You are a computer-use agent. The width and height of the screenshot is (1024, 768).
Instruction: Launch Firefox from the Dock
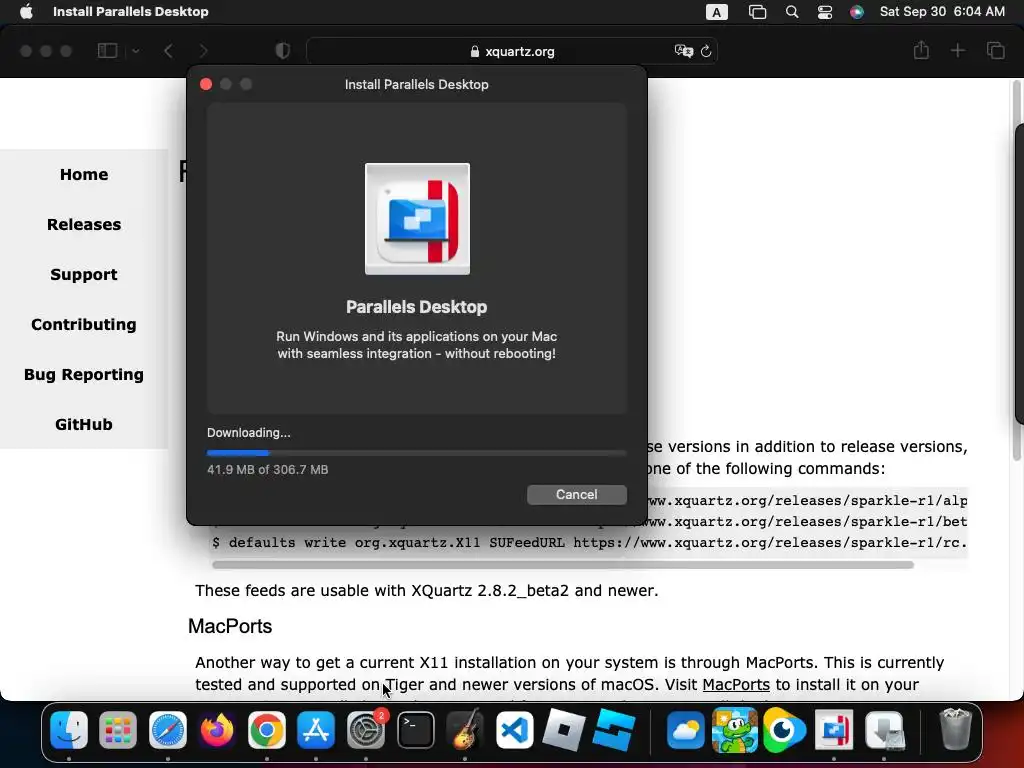point(217,729)
